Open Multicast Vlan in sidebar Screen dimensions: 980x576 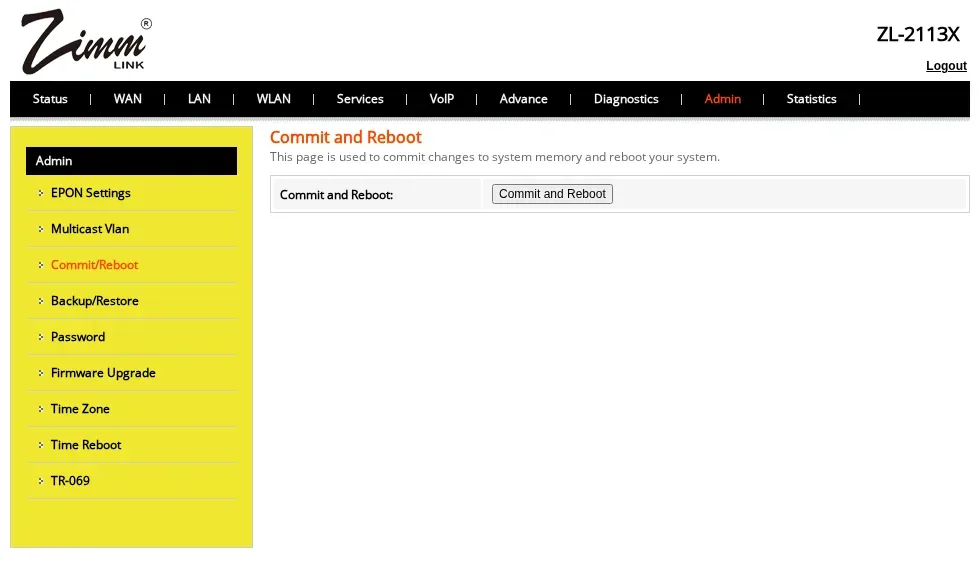[x=90, y=229]
